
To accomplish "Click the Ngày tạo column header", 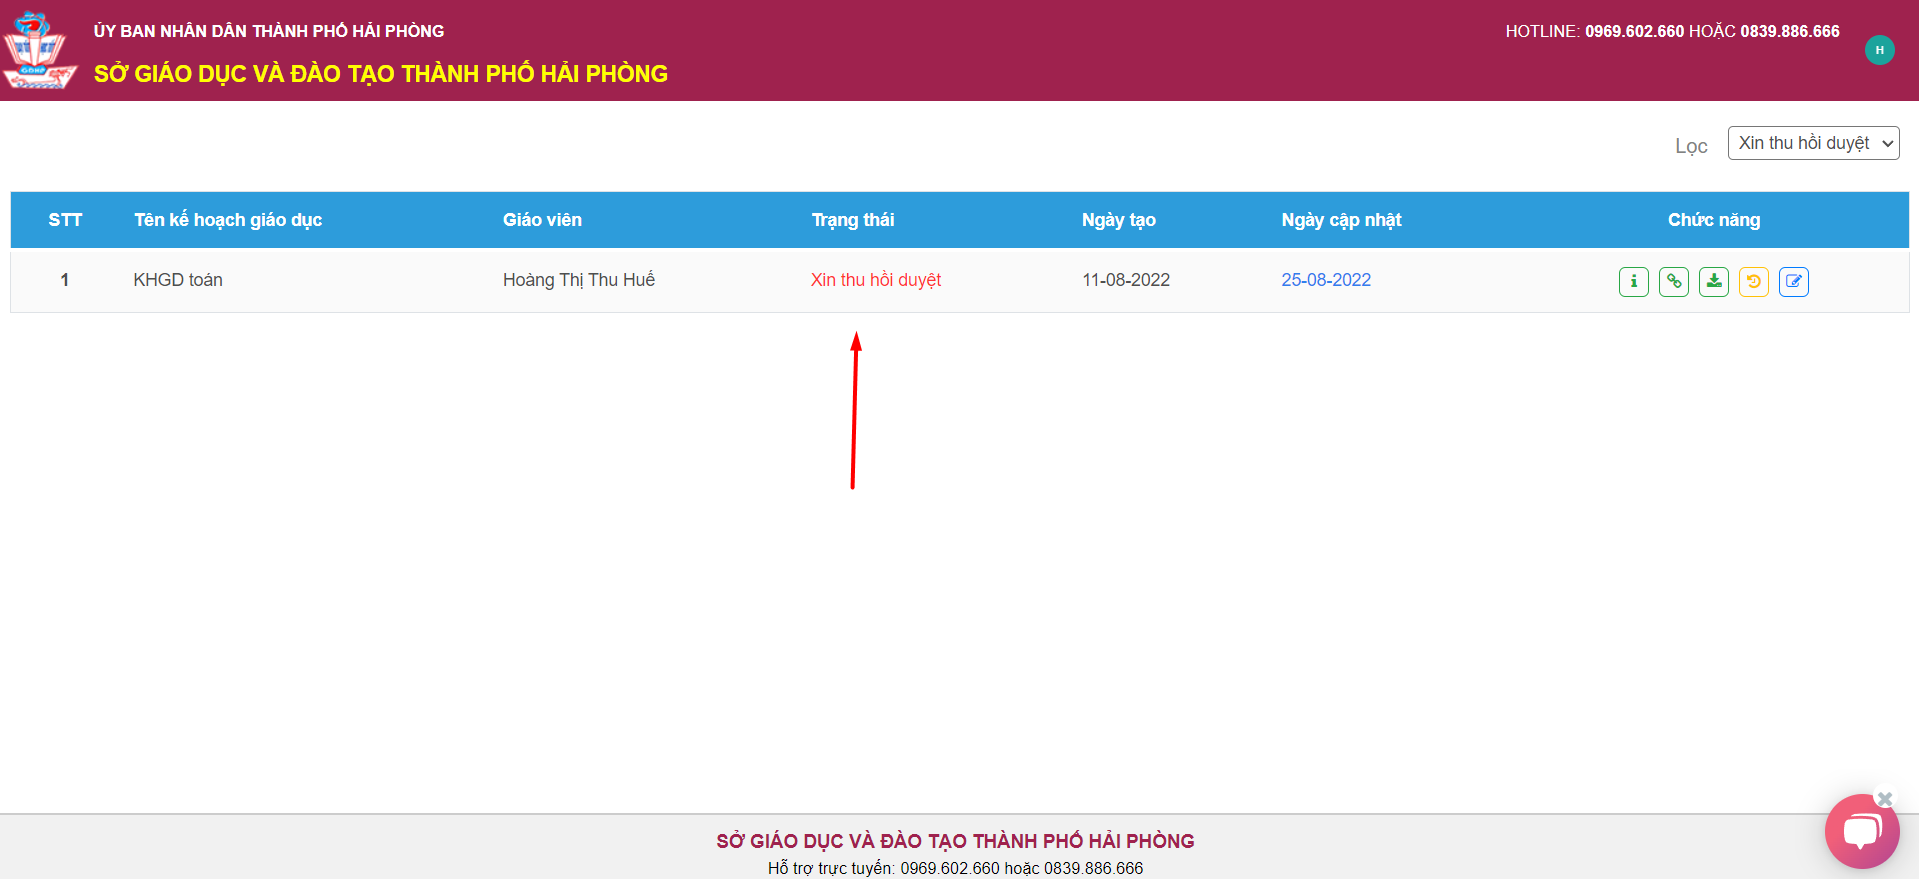I will pyautogui.click(x=1119, y=220).
